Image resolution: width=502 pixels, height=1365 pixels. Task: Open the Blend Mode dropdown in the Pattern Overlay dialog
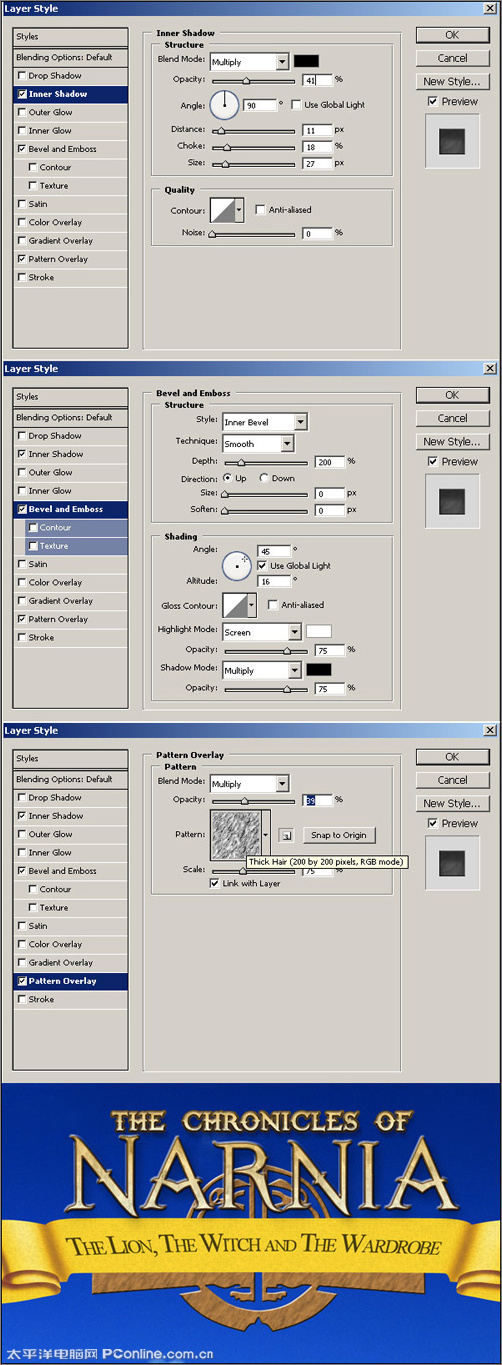249,784
